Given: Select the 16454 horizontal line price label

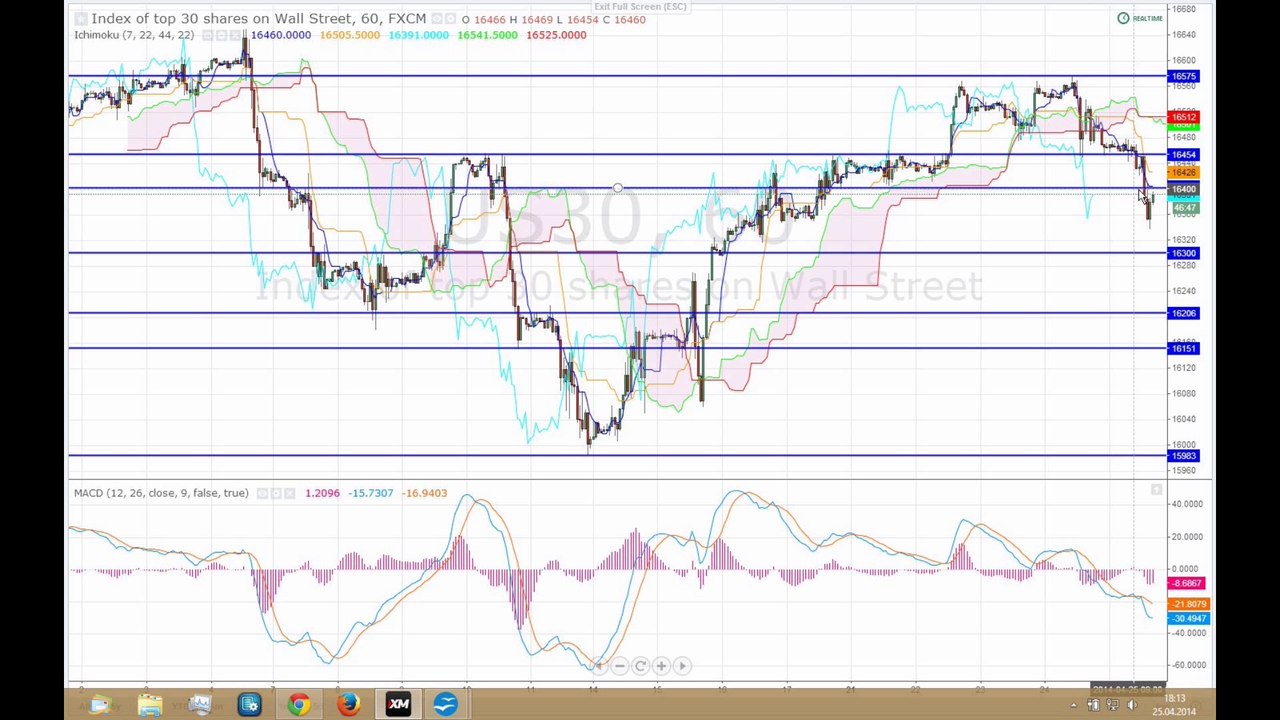Looking at the screenshot, I should [x=1183, y=155].
